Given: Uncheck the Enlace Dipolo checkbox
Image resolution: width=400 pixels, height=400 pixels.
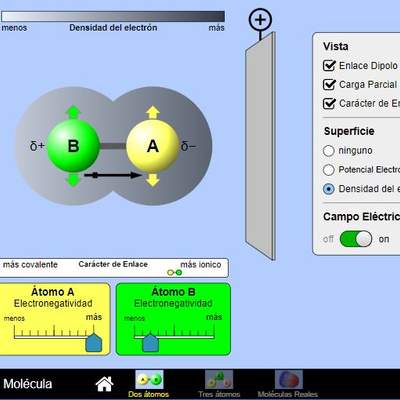Looking at the screenshot, I should tap(329, 65).
